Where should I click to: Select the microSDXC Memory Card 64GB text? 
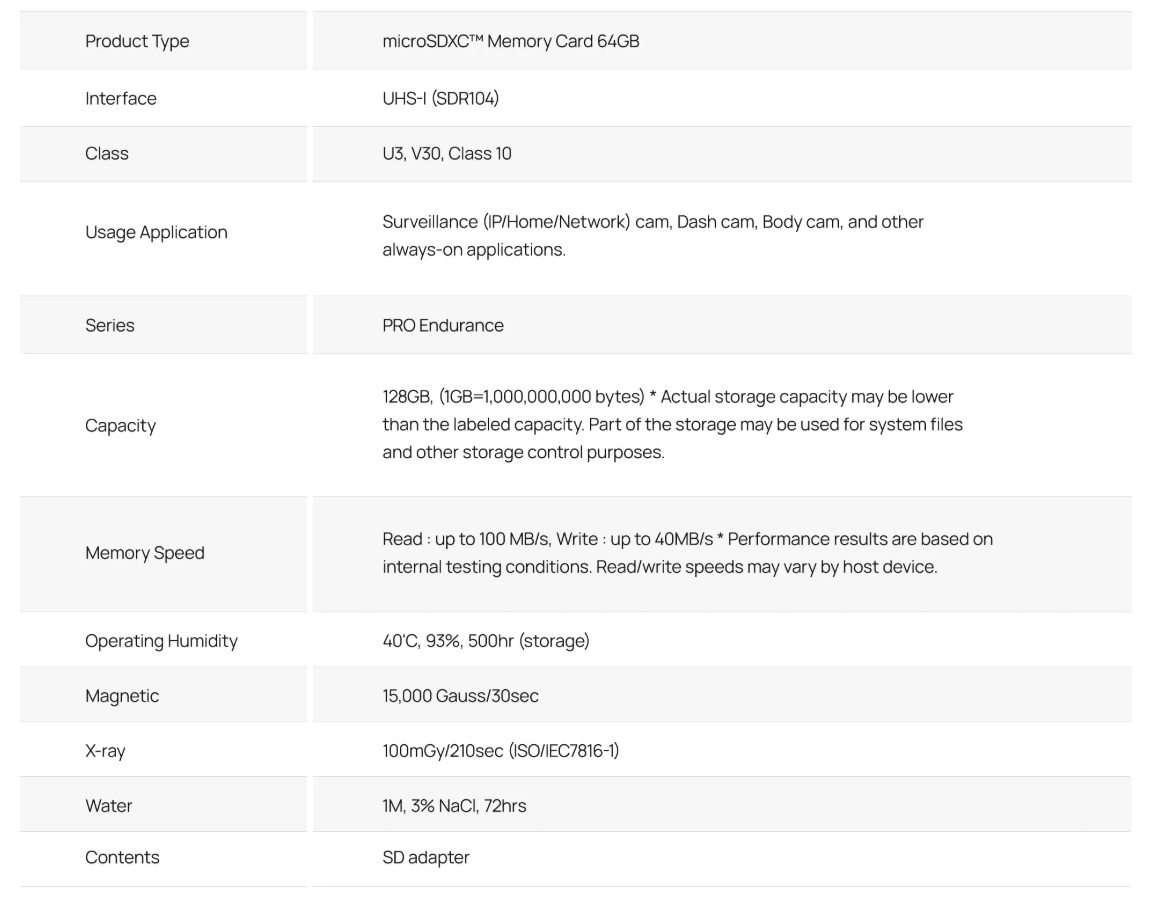pos(510,41)
